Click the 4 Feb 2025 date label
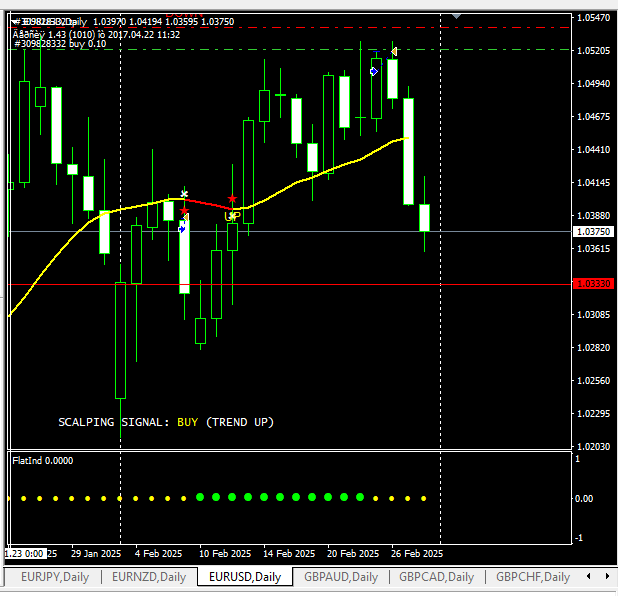Viewport: 618px width, 596px height. (x=158, y=553)
